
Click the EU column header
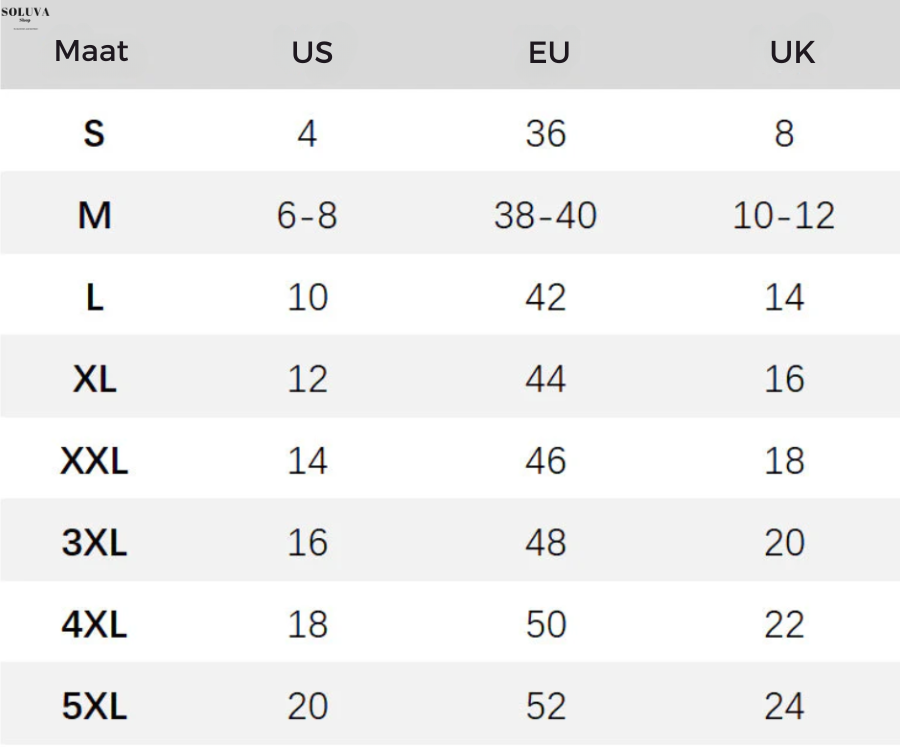548,52
